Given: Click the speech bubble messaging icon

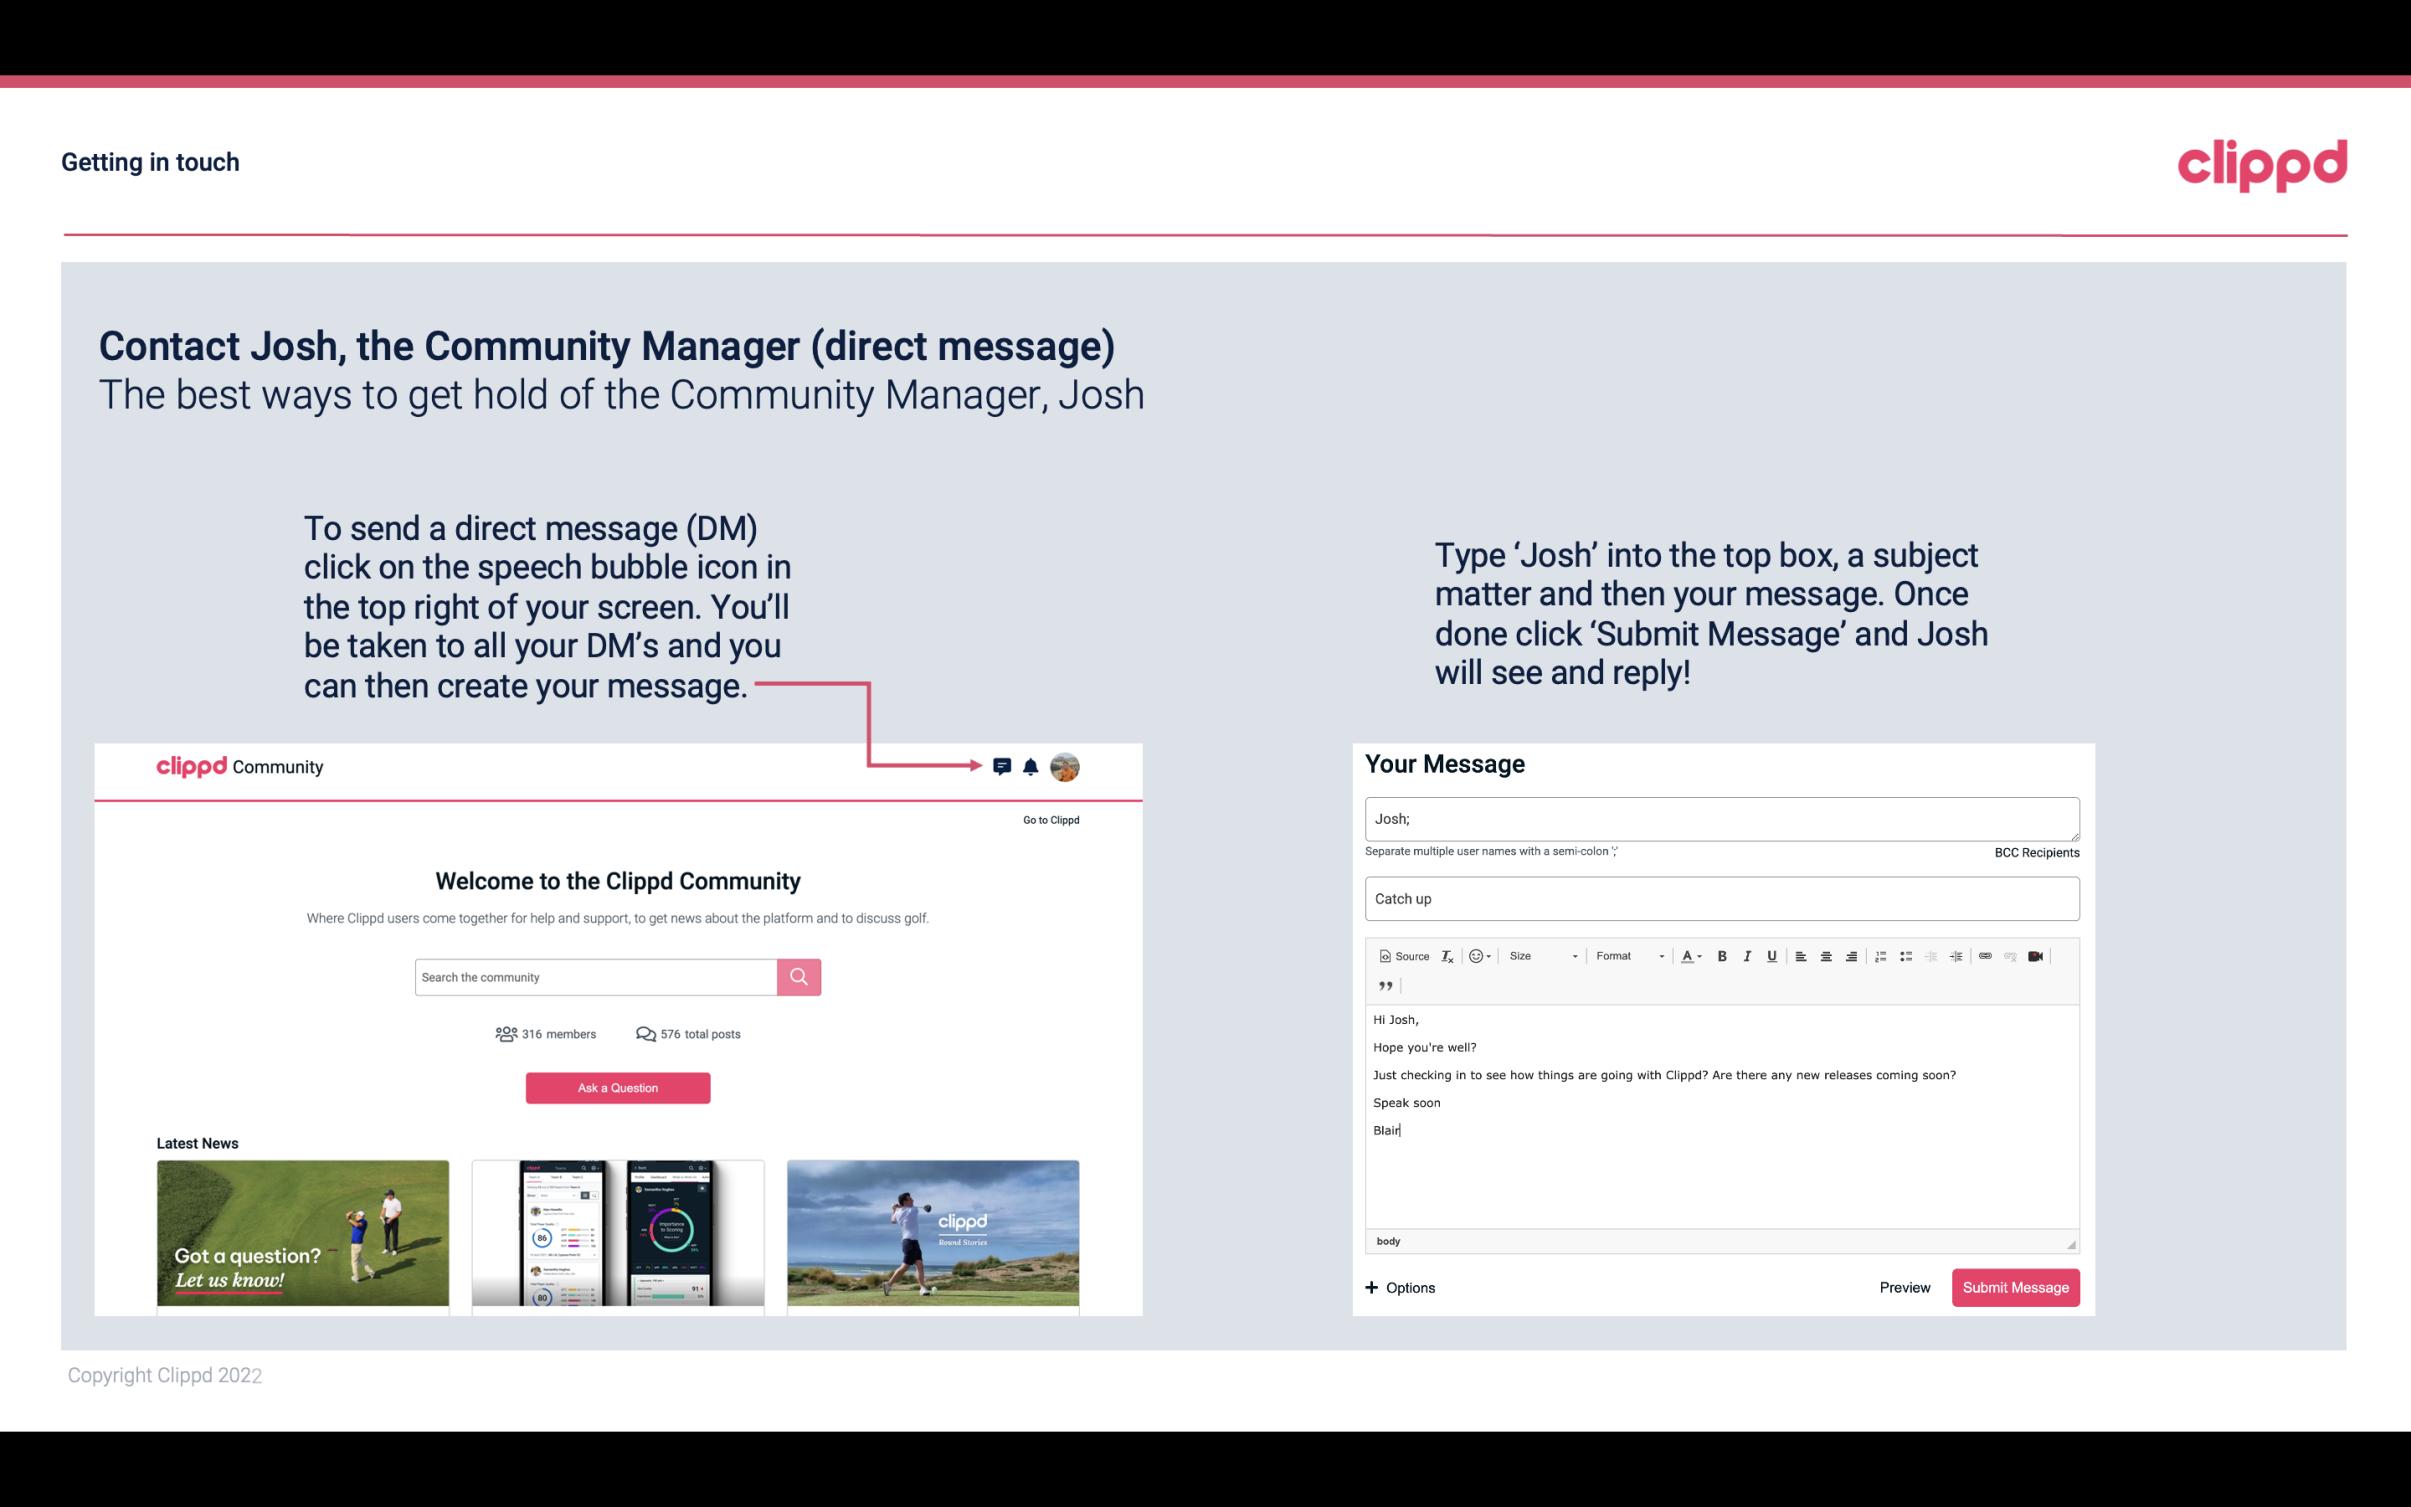Looking at the screenshot, I should point(1005,766).
